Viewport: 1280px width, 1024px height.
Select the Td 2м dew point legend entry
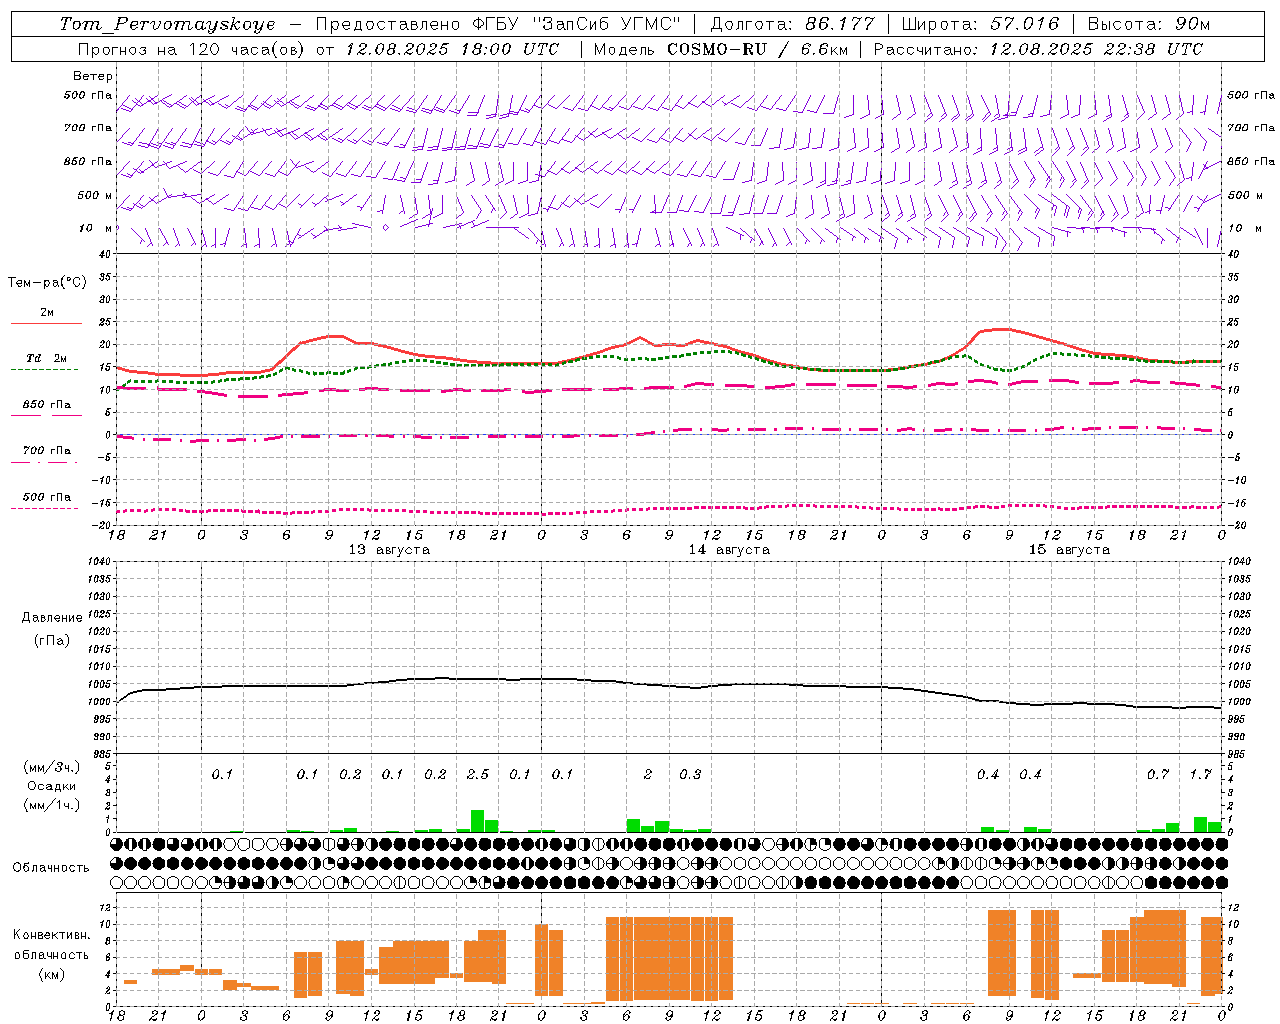point(47,358)
